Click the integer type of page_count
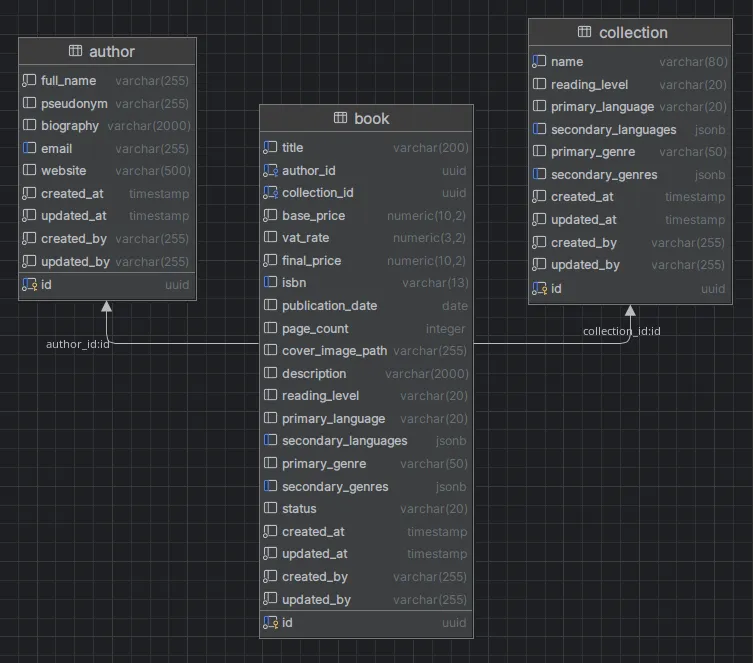Screen dimensions: 753x663 (x=445, y=328)
